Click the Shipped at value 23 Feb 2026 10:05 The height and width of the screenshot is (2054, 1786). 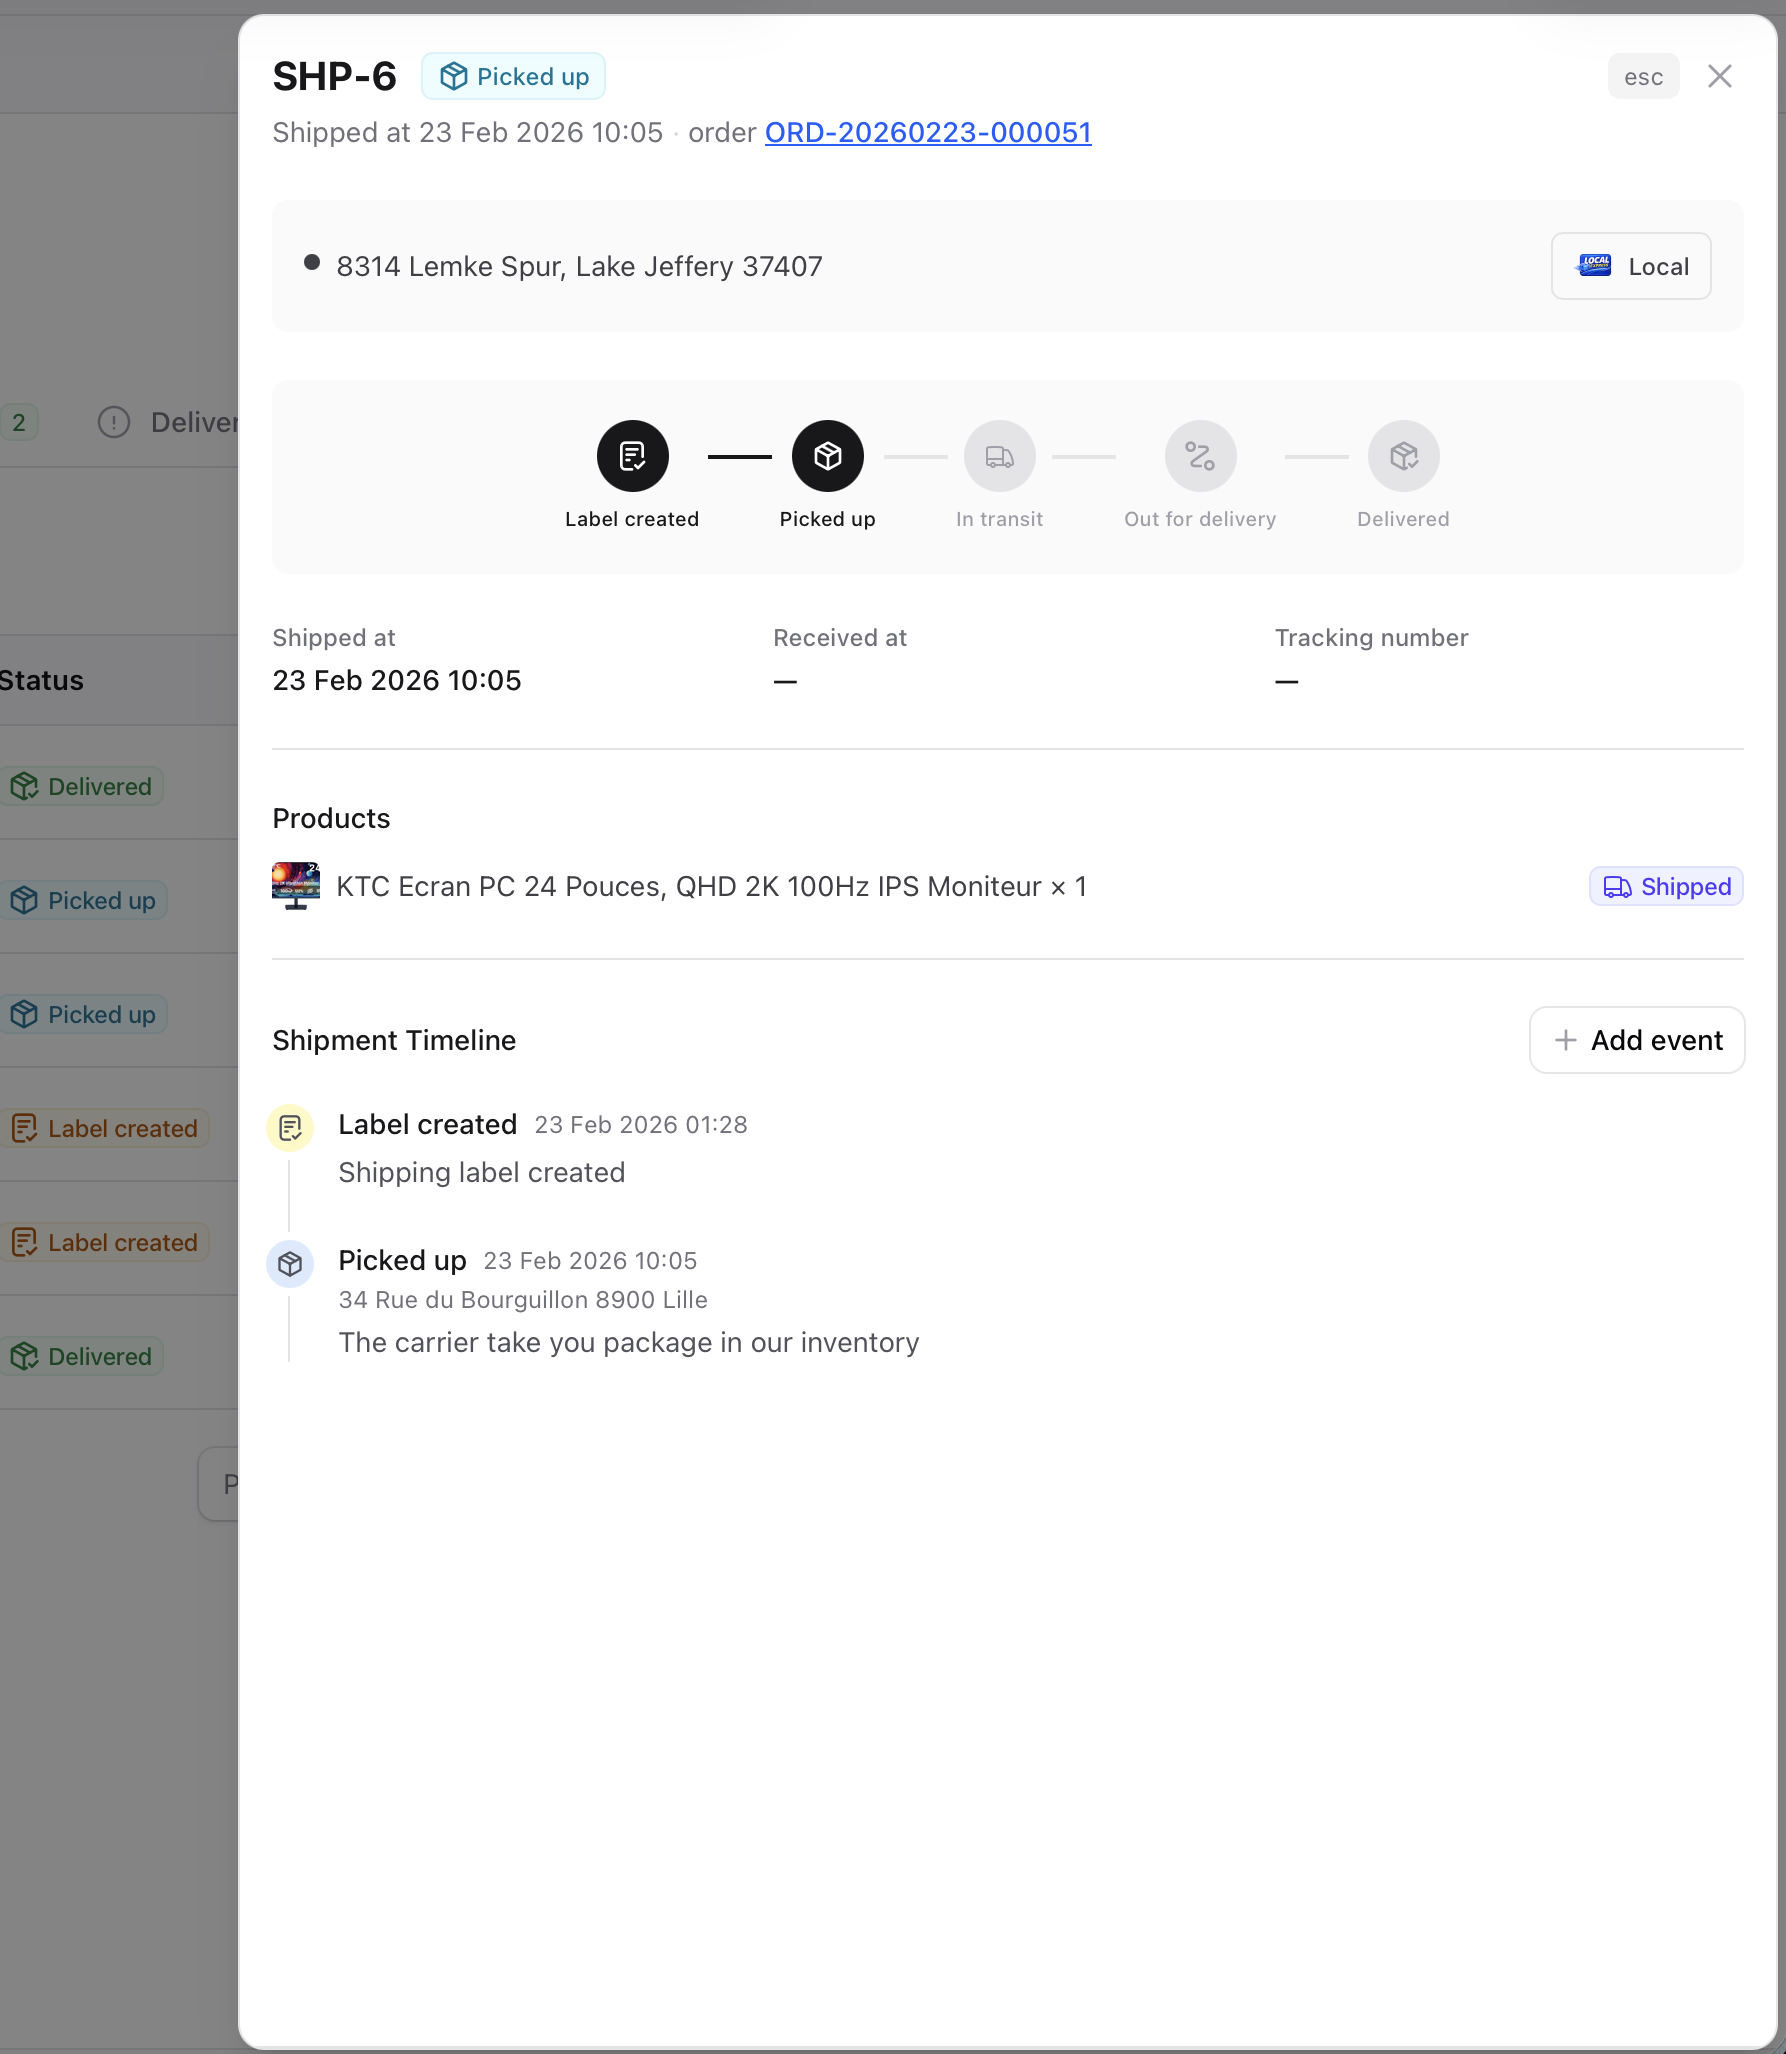coord(396,680)
